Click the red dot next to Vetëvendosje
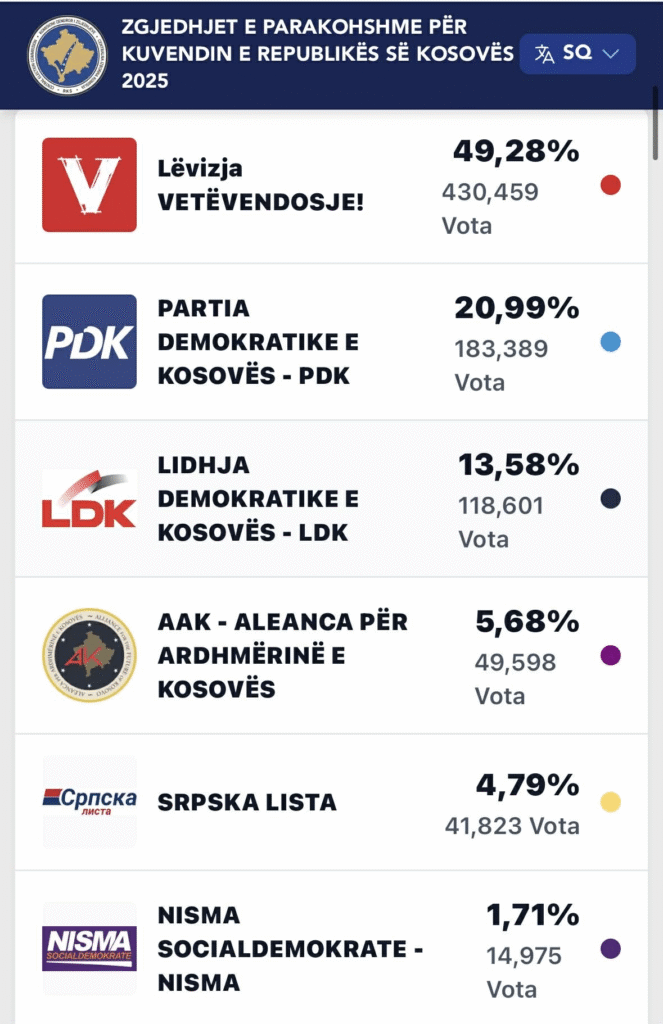 pyautogui.click(x=611, y=185)
